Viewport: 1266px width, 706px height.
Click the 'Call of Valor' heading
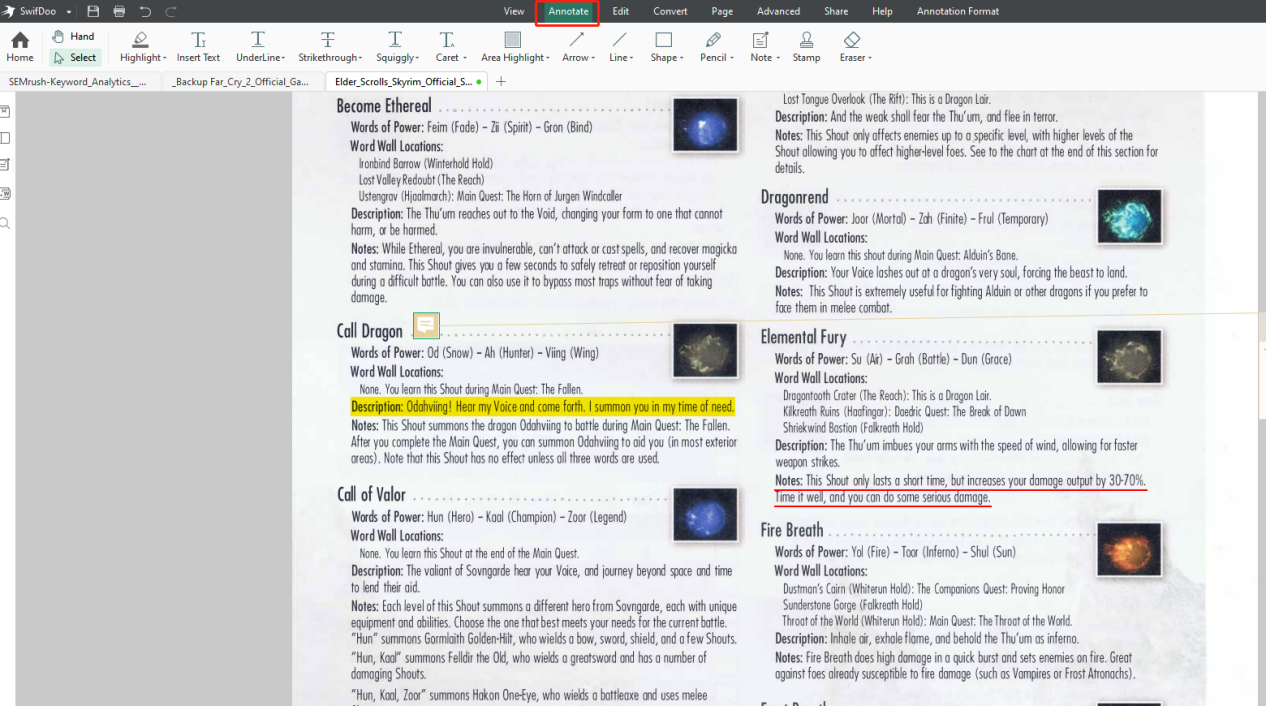click(x=371, y=494)
